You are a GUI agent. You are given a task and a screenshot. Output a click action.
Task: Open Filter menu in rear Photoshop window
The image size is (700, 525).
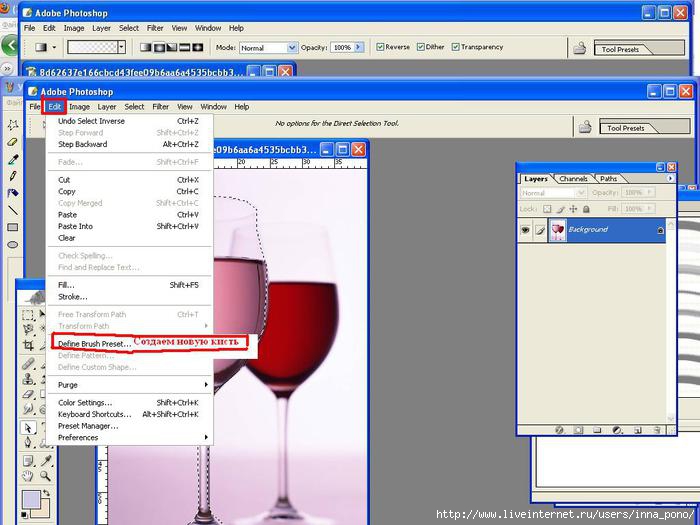click(x=155, y=28)
